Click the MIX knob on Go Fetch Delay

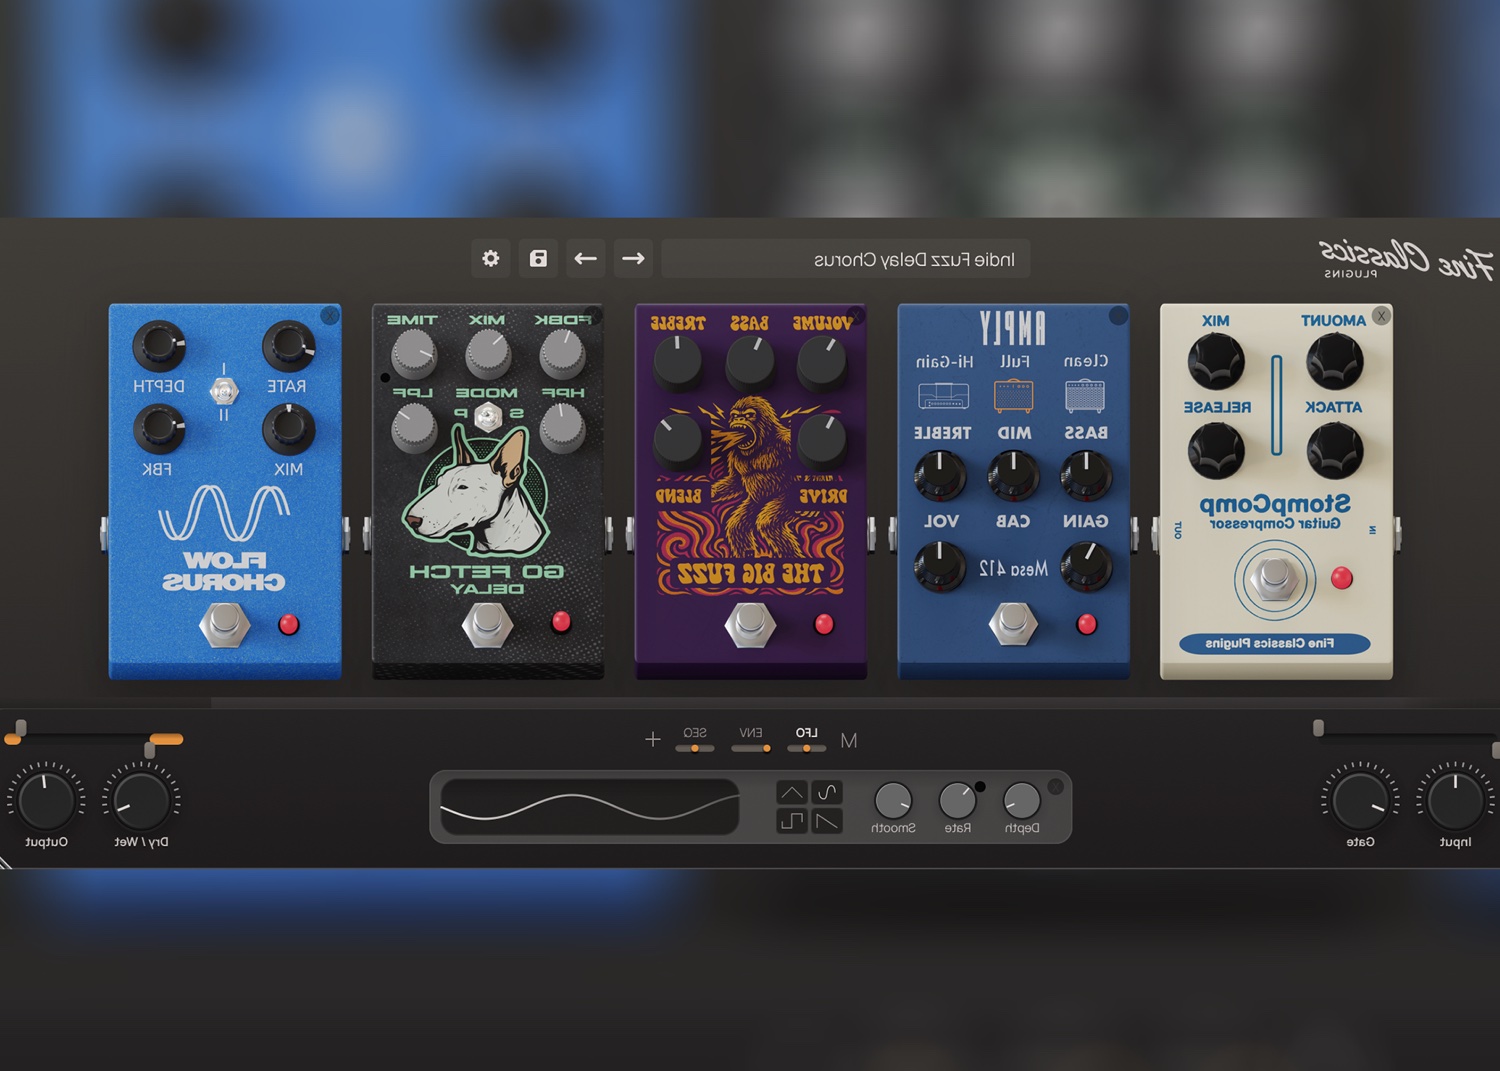tap(488, 353)
